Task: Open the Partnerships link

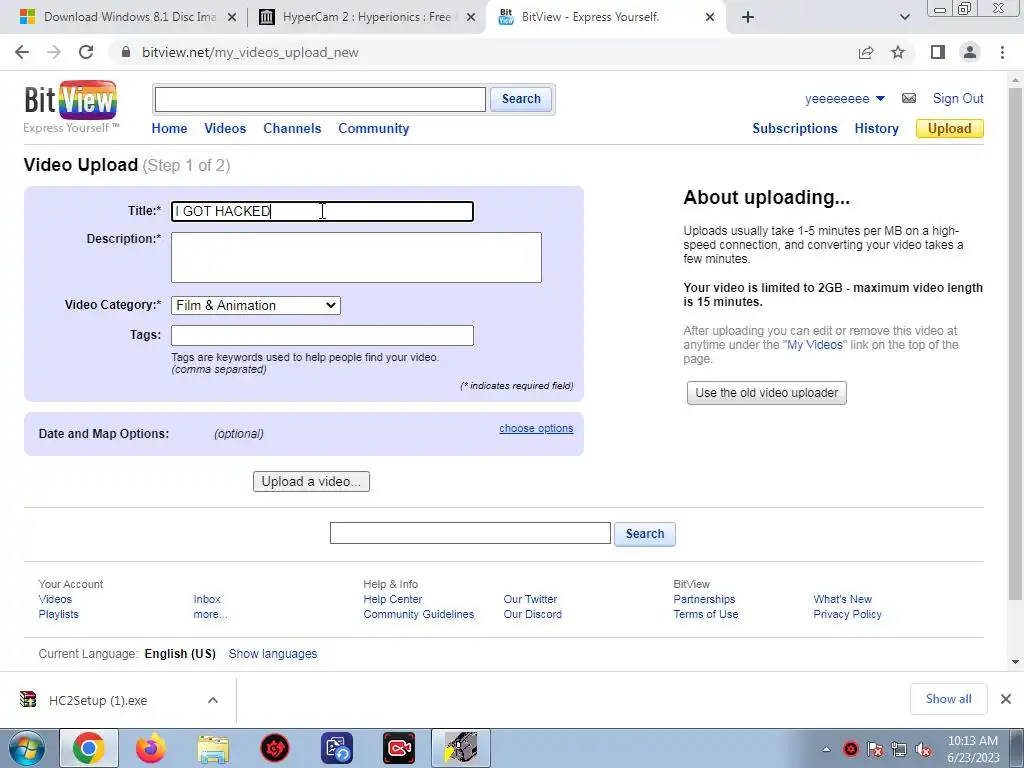Action: pos(704,599)
